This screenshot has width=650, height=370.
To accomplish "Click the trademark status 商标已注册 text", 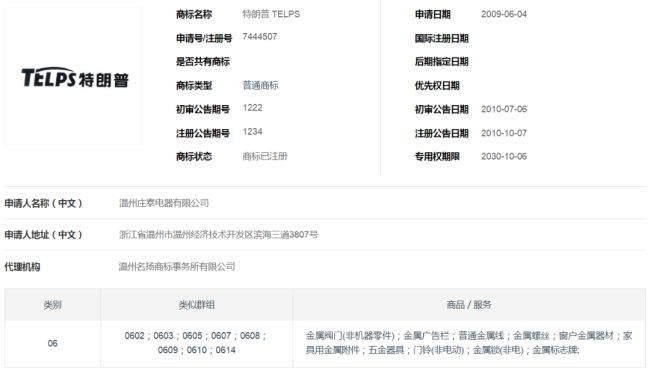I will pos(265,156).
